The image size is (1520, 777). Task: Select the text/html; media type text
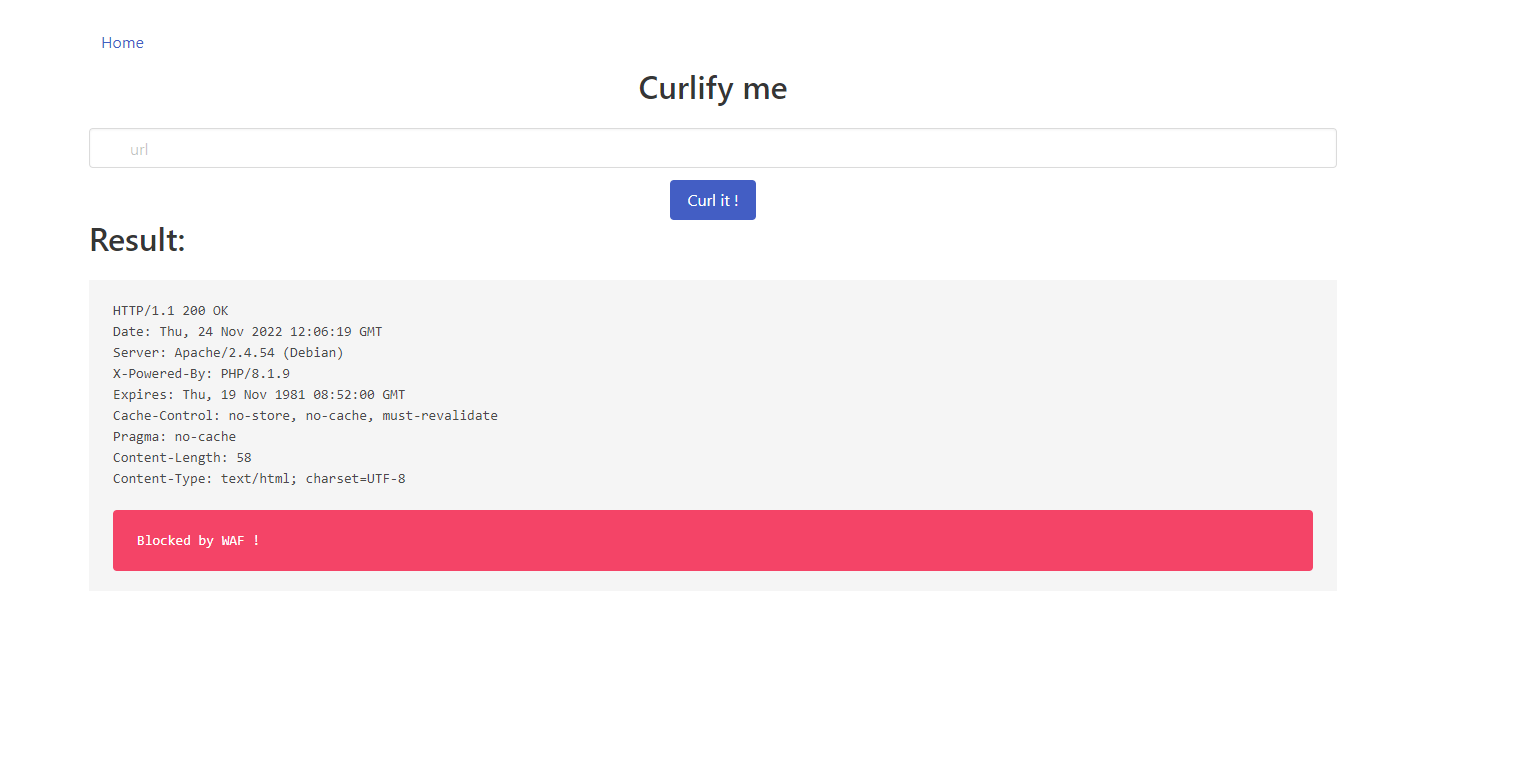[259, 479]
